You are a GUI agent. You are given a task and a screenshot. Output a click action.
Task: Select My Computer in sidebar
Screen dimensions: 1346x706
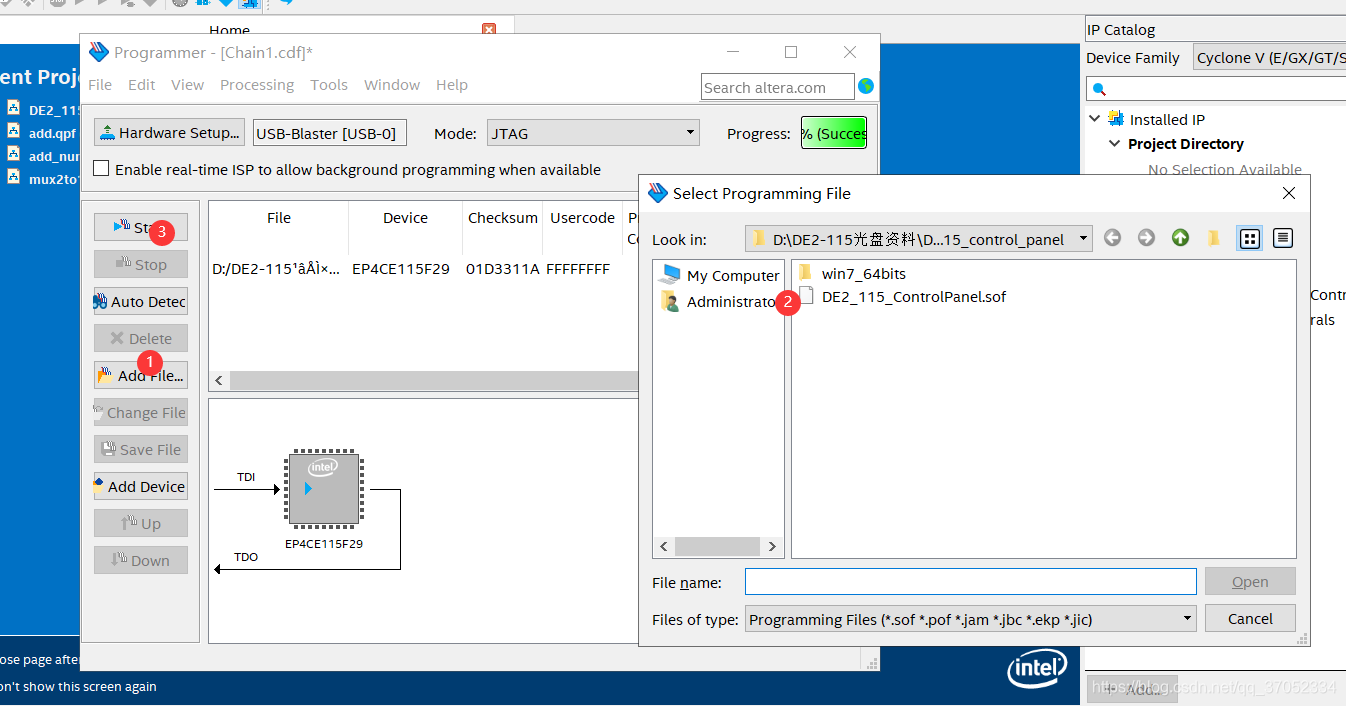(720, 275)
